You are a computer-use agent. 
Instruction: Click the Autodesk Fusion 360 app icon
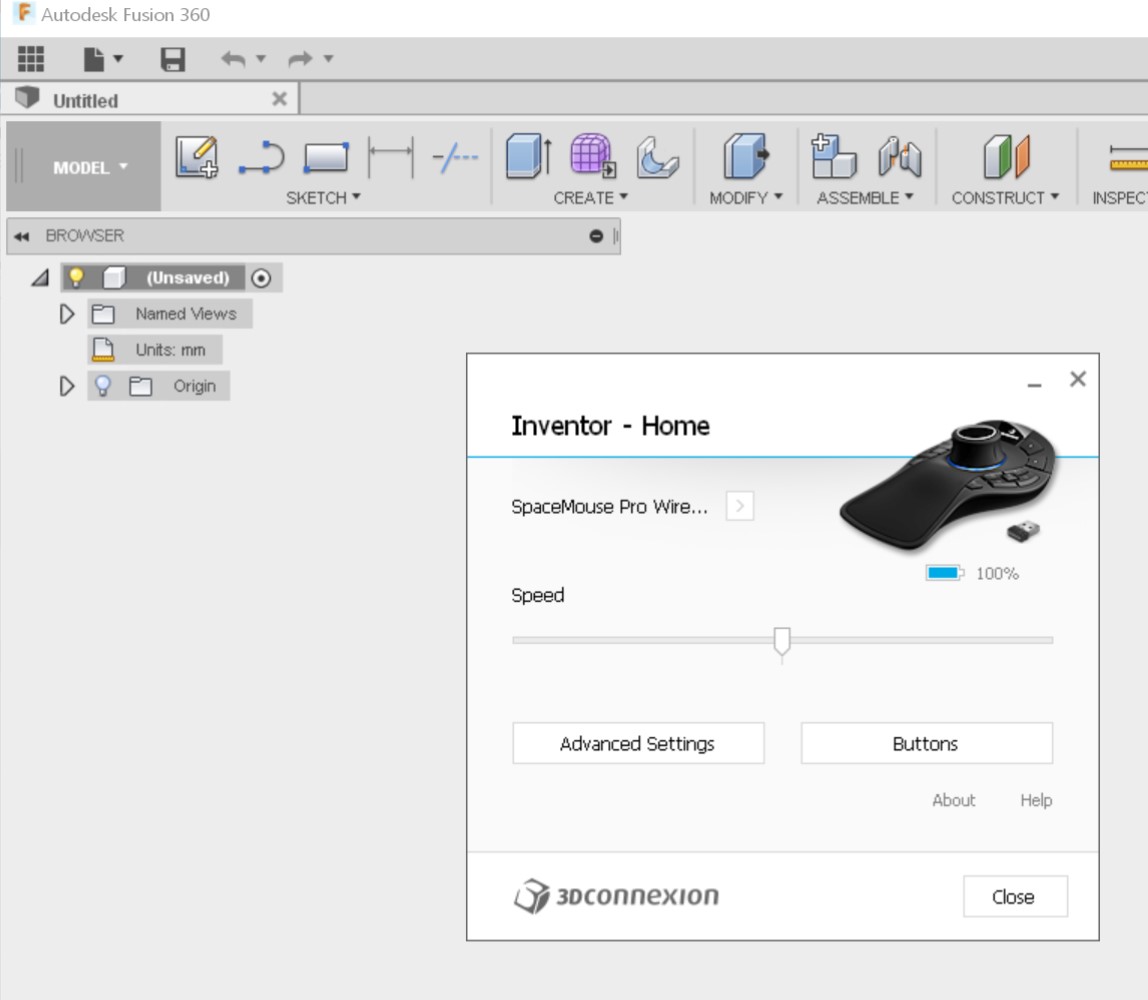tap(24, 13)
